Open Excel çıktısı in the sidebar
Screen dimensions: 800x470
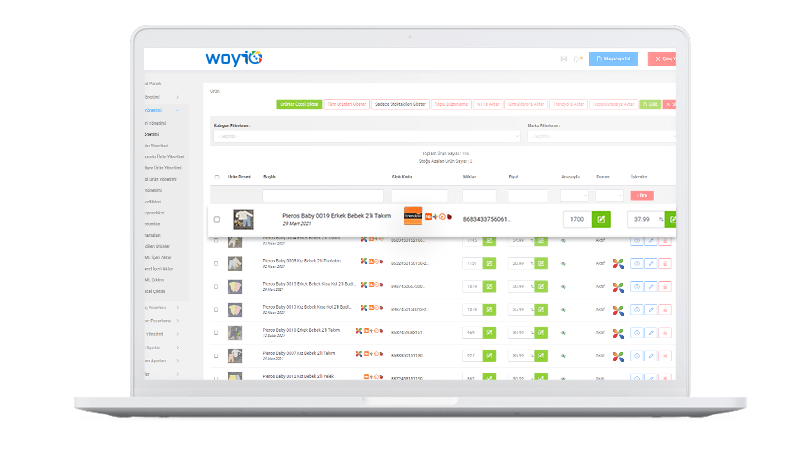click(x=155, y=291)
